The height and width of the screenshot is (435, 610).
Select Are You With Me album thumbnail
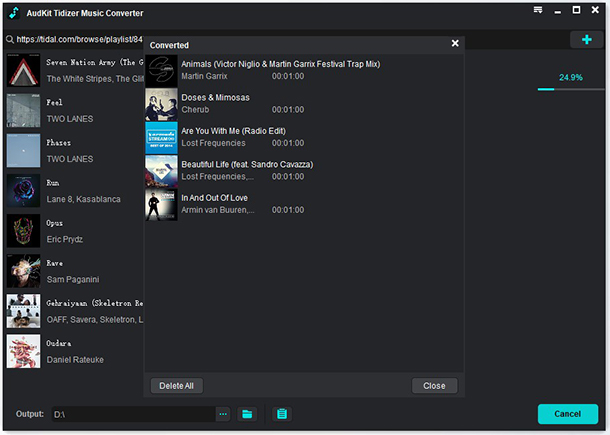161,138
